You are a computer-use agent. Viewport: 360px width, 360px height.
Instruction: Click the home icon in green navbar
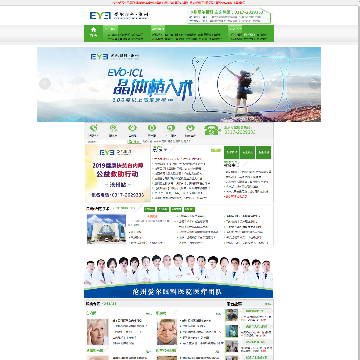(x=93, y=29)
